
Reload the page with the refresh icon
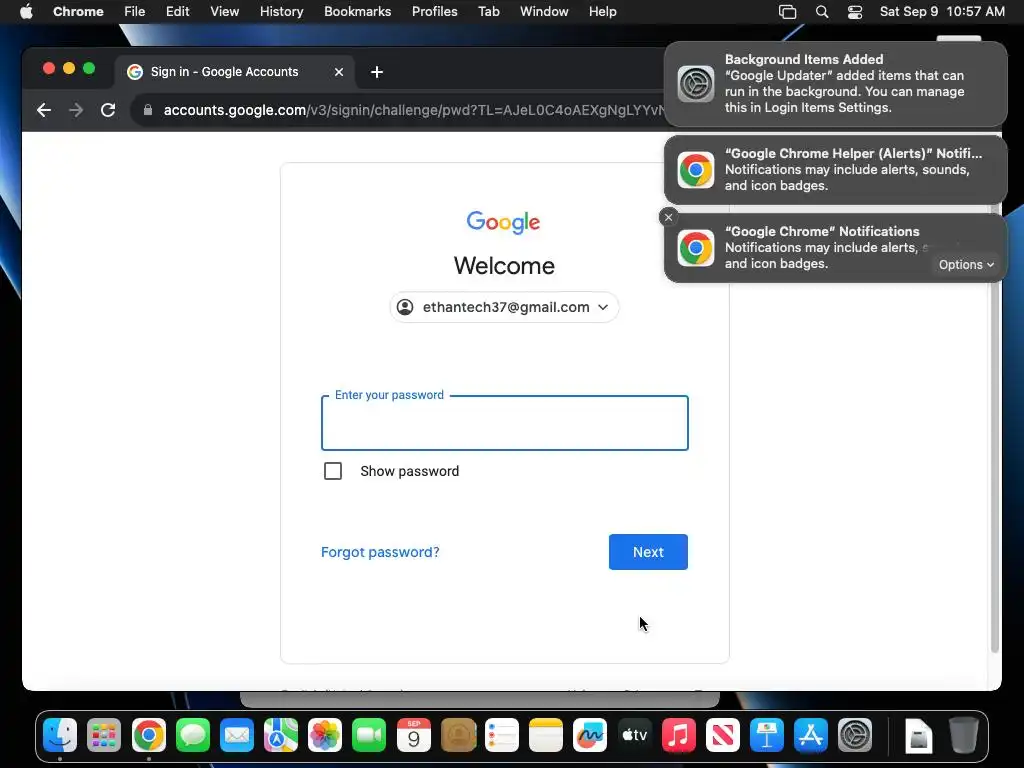click(108, 110)
